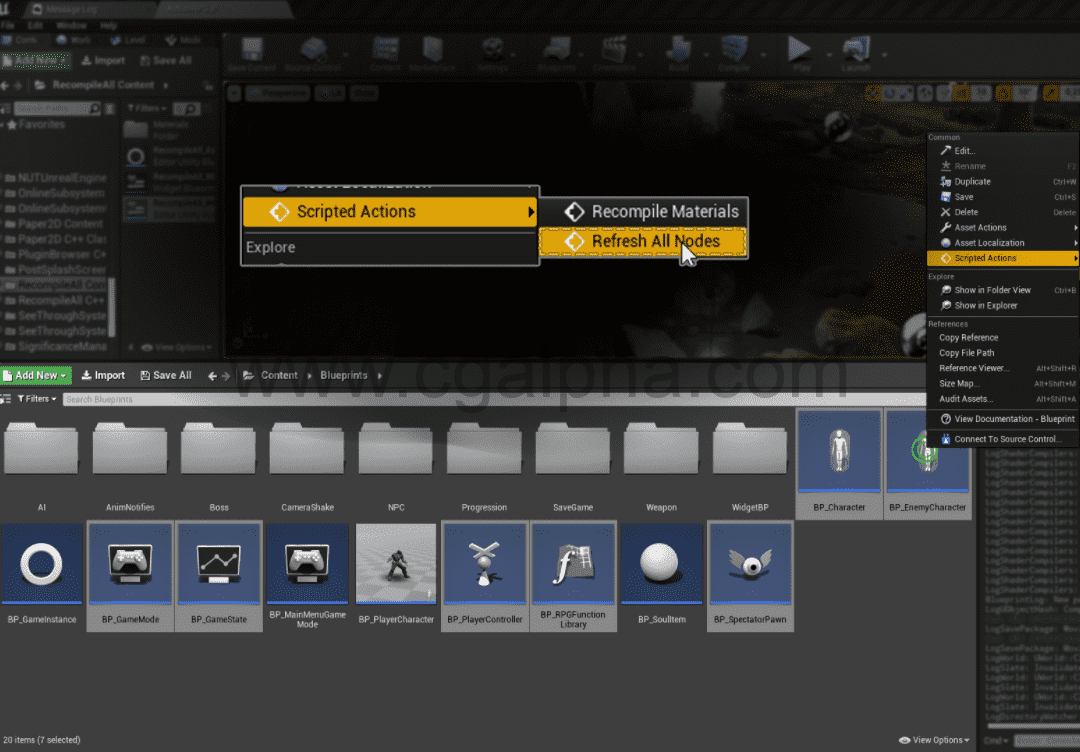Click the green Add New button
This screenshot has height=752, width=1080.
36,375
